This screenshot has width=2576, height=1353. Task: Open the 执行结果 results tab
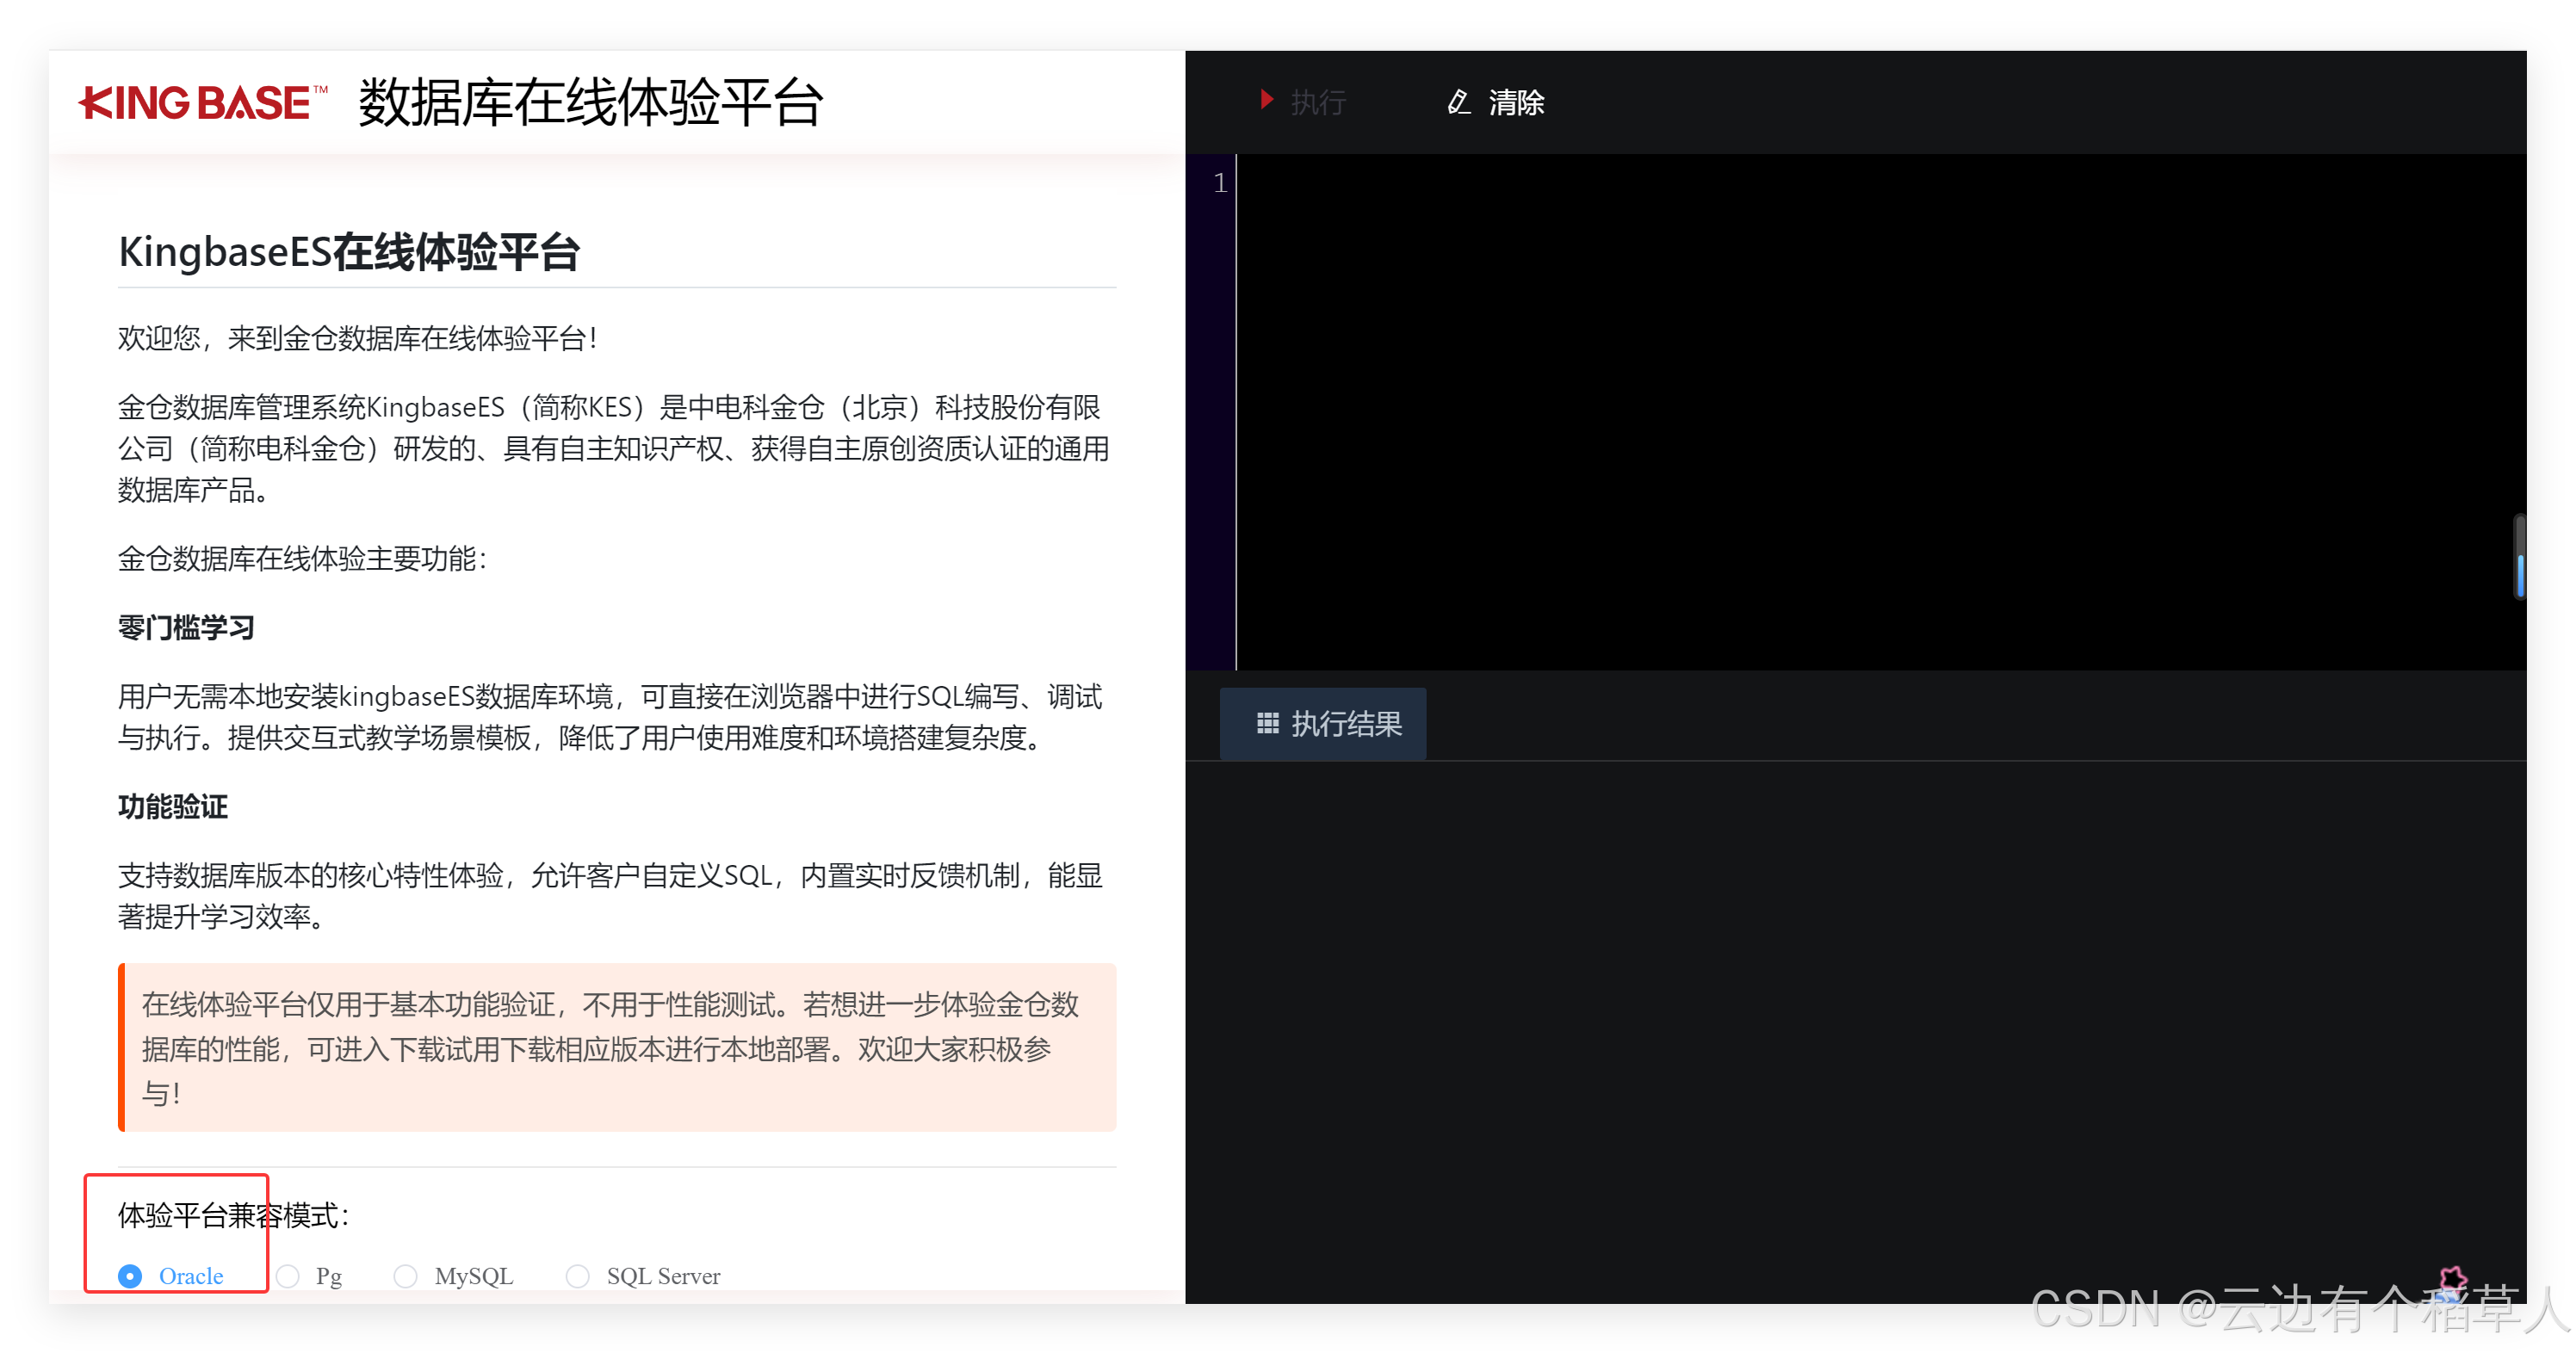click(x=1323, y=723)
